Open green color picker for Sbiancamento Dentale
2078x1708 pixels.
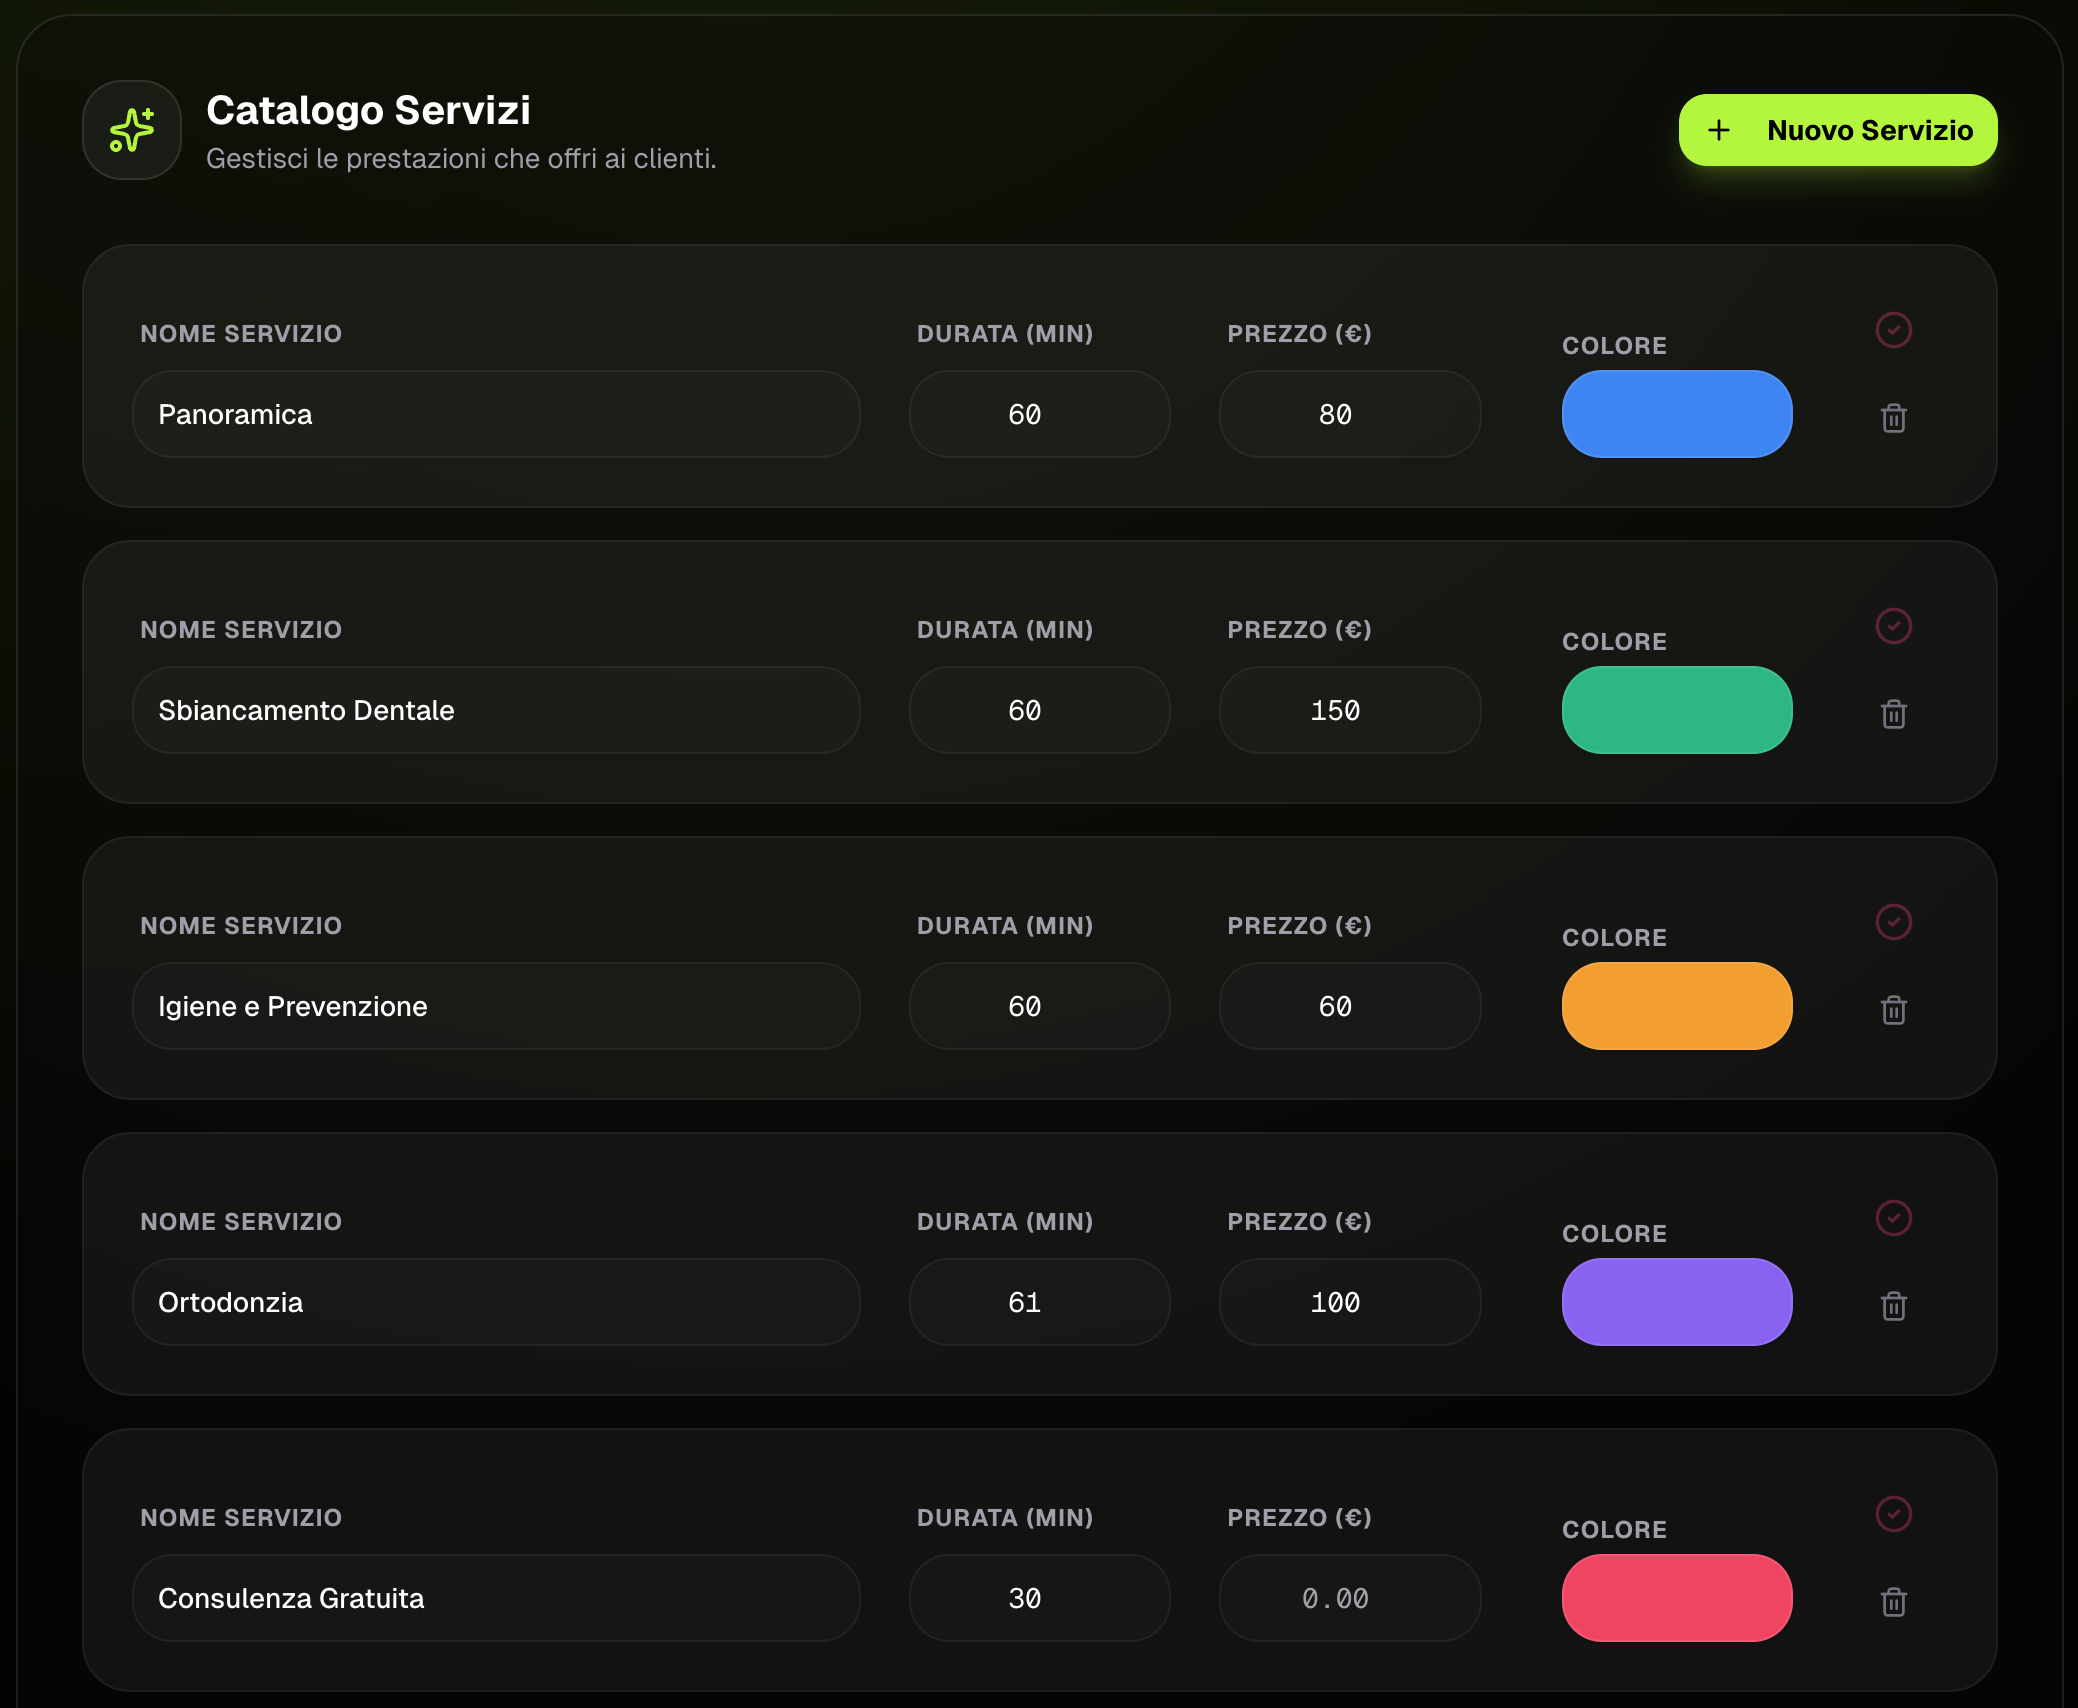(1676, 710)
